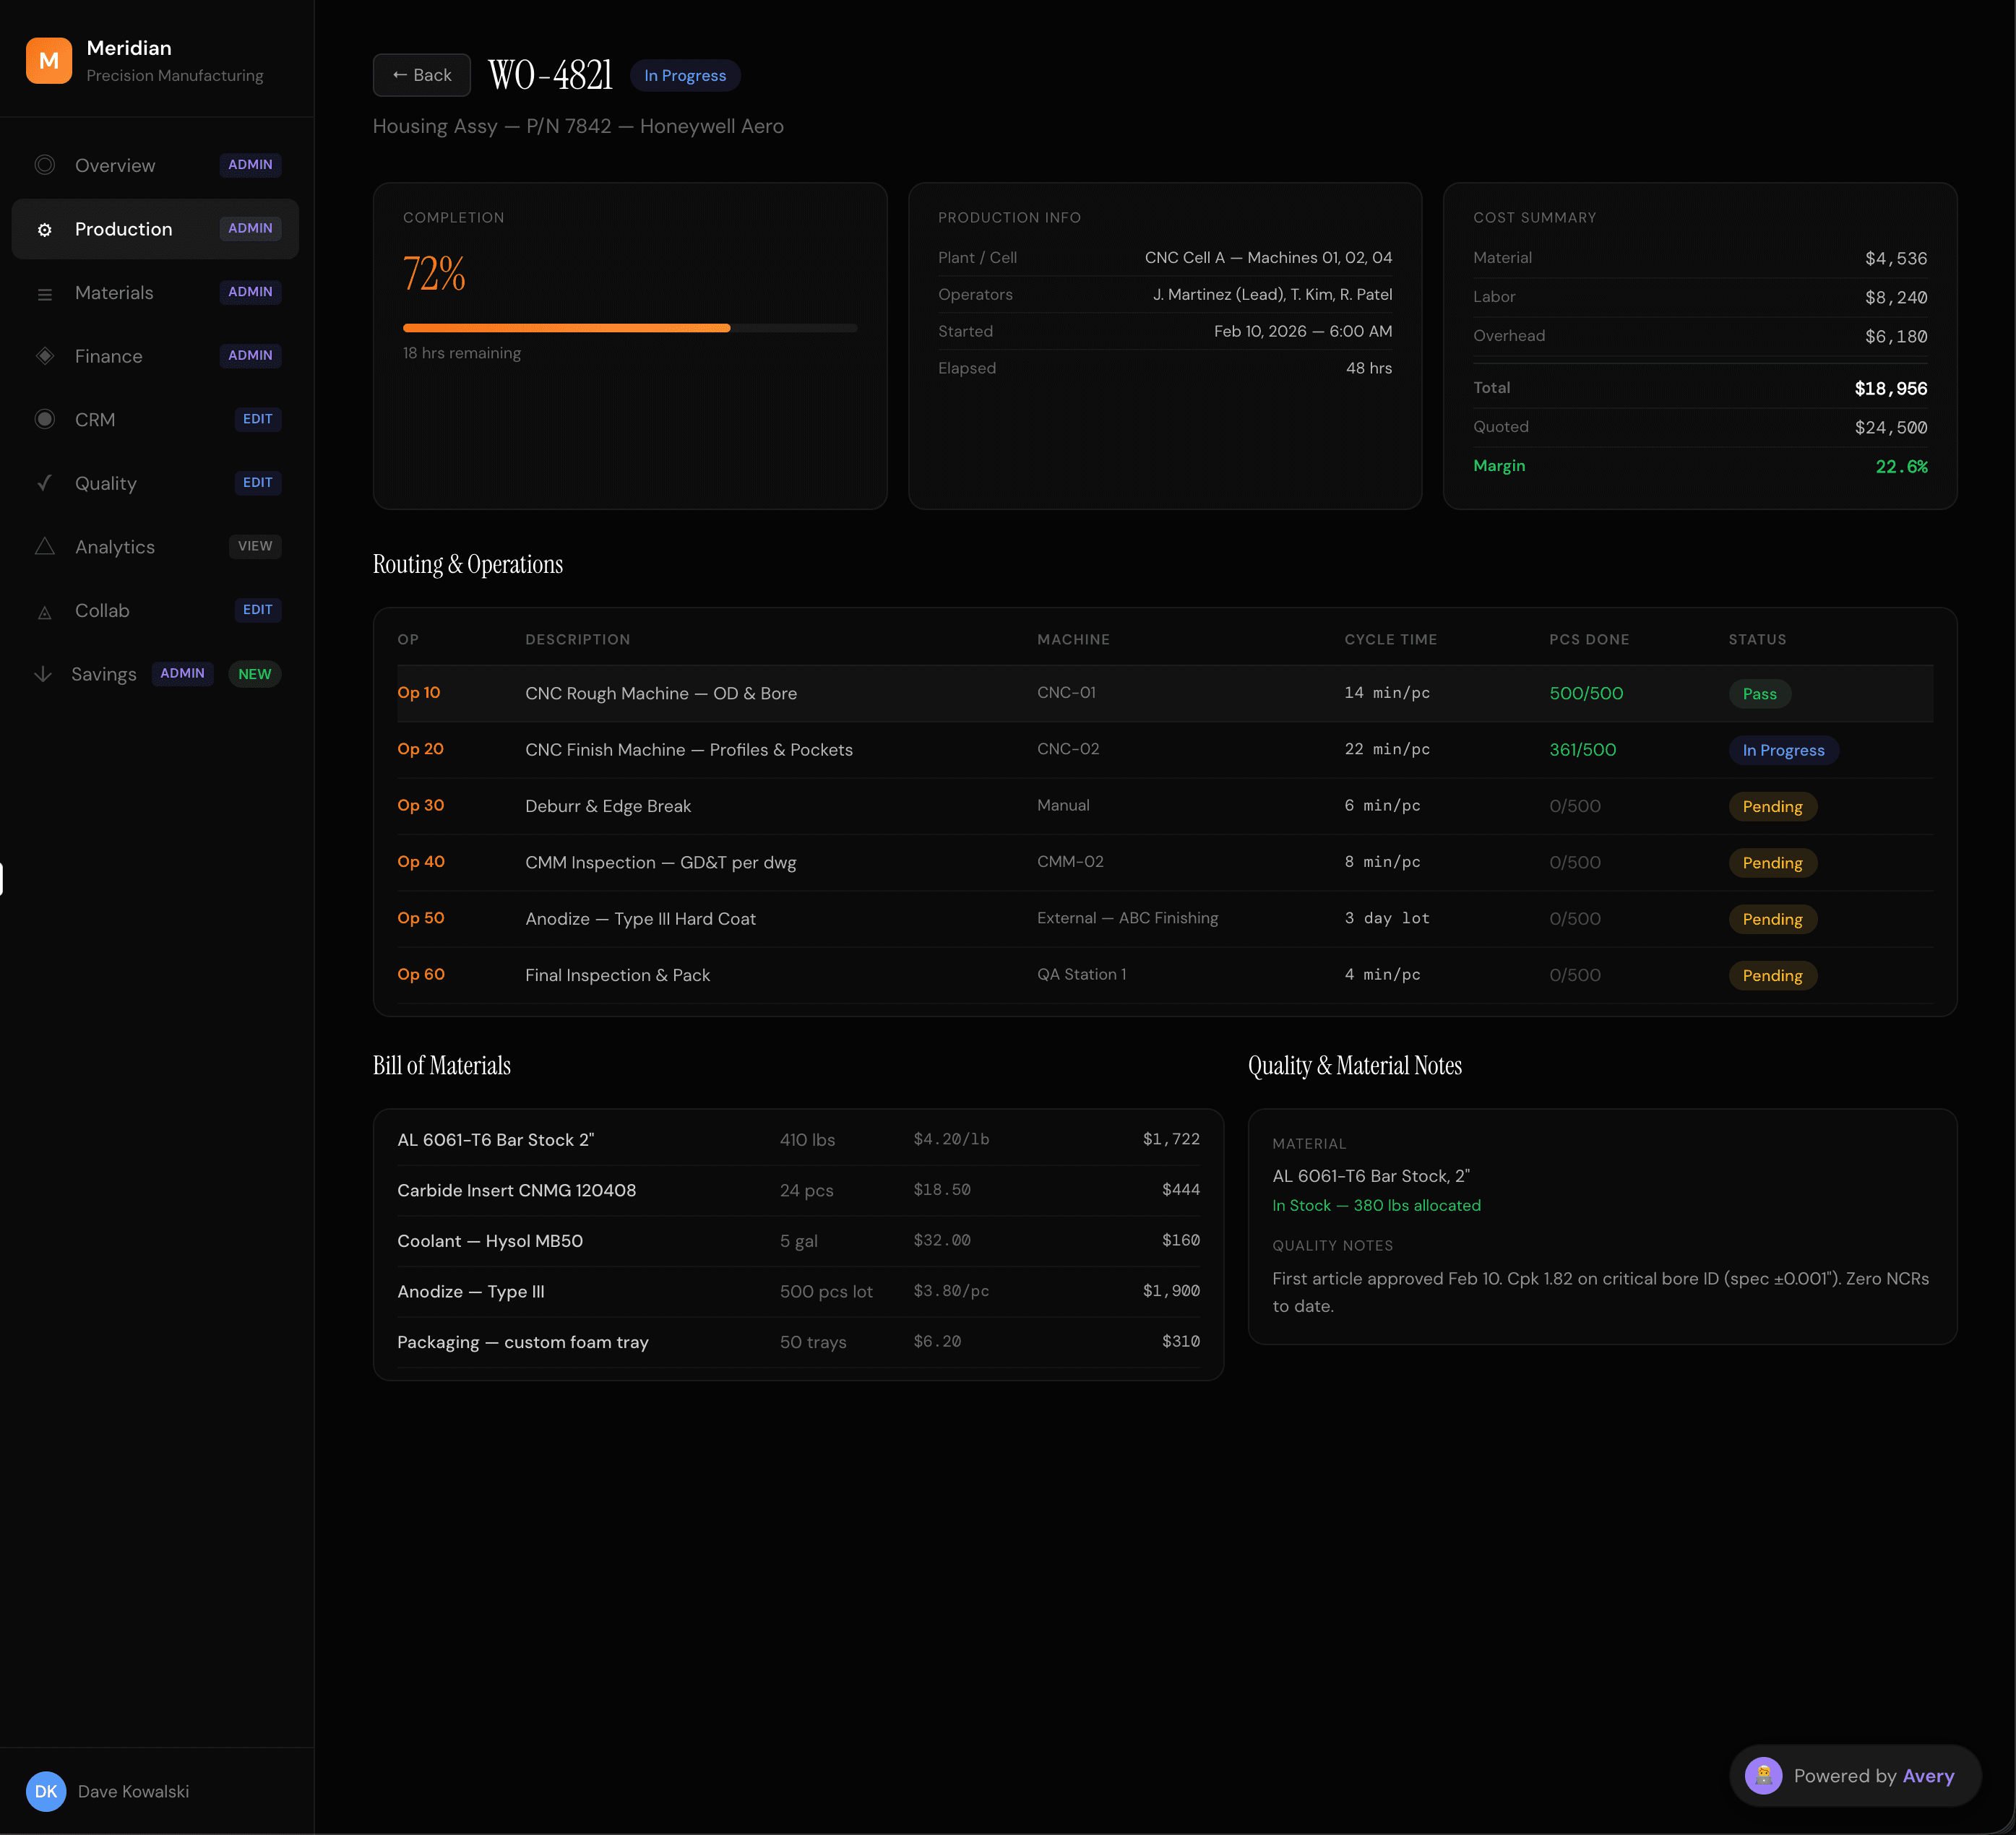Click the Savings down-arrow icon
Viewport: 2016px width, 1835px height.
click(x=43, y=674)
